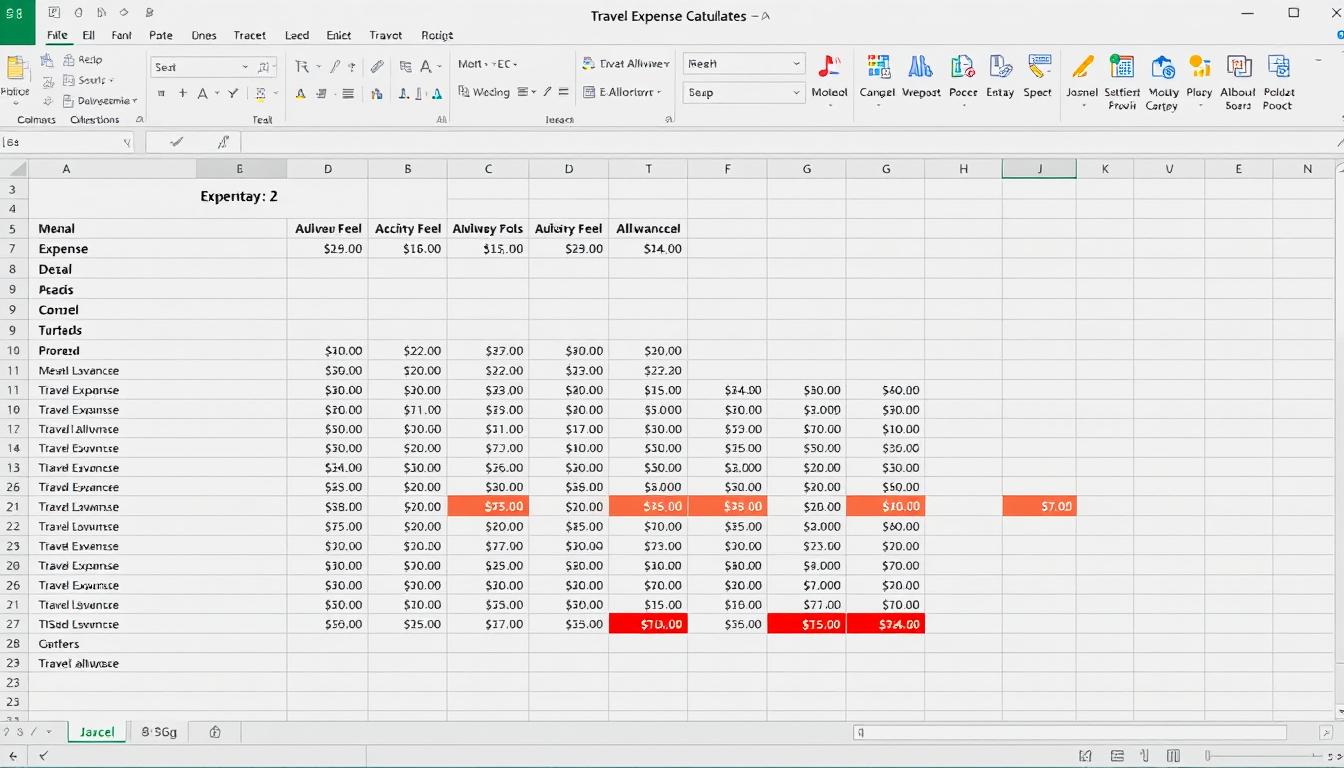Viewport: 1344px width, 768px height.
Task: Click the paperclip icon in the ribbon
Action: 377,67
